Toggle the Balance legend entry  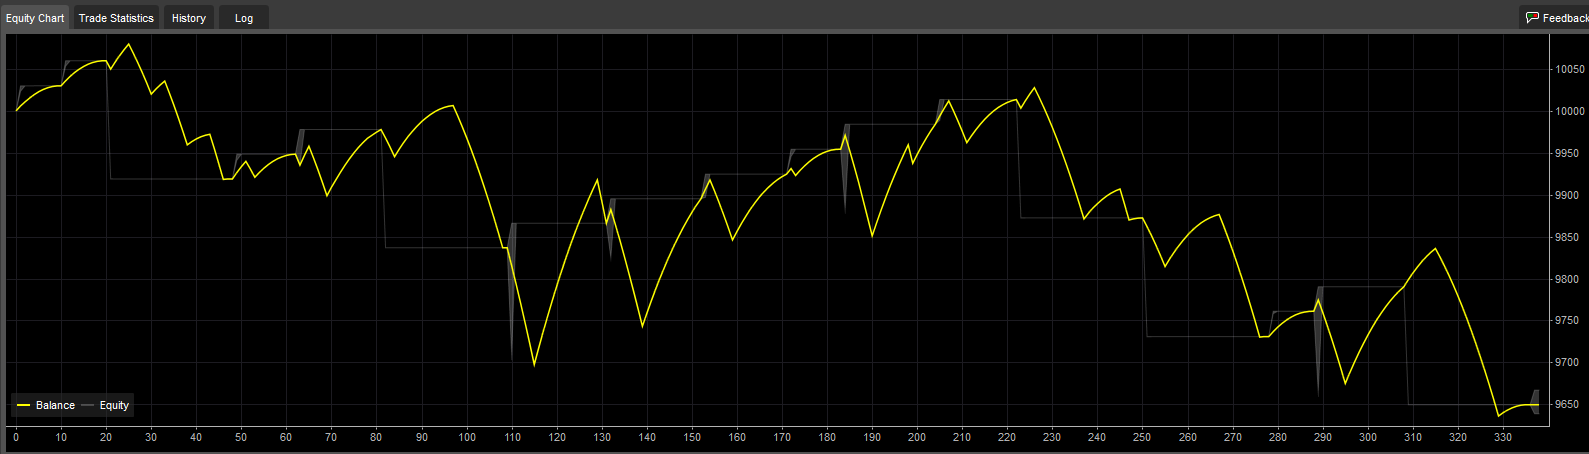tap(46, 405)
